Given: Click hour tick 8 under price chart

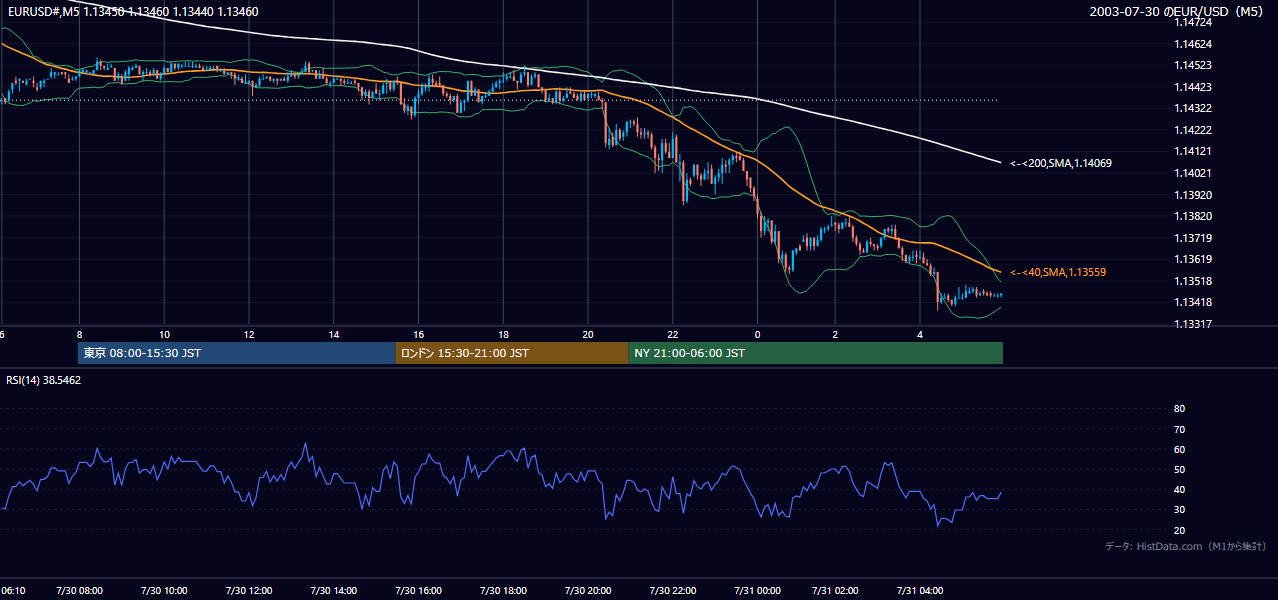Looking at the screenshot, I should click(x=79, y=334).
